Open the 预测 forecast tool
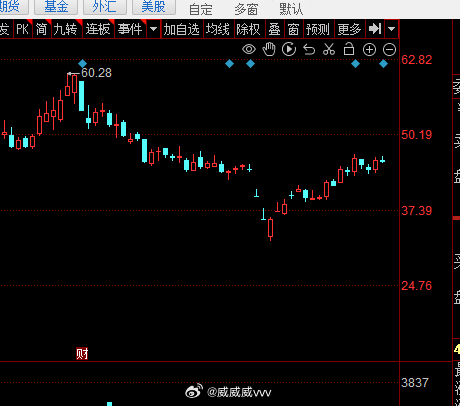 317,29
